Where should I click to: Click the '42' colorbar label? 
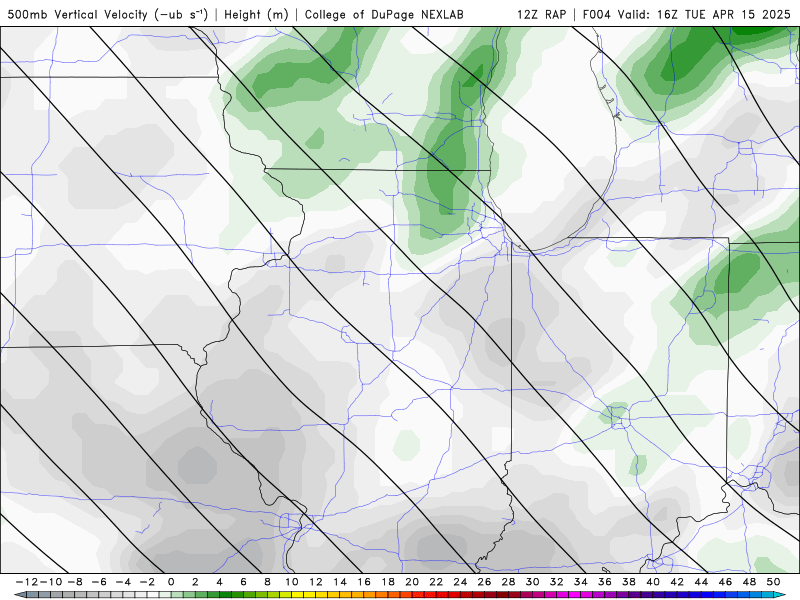tap(677, 582)
